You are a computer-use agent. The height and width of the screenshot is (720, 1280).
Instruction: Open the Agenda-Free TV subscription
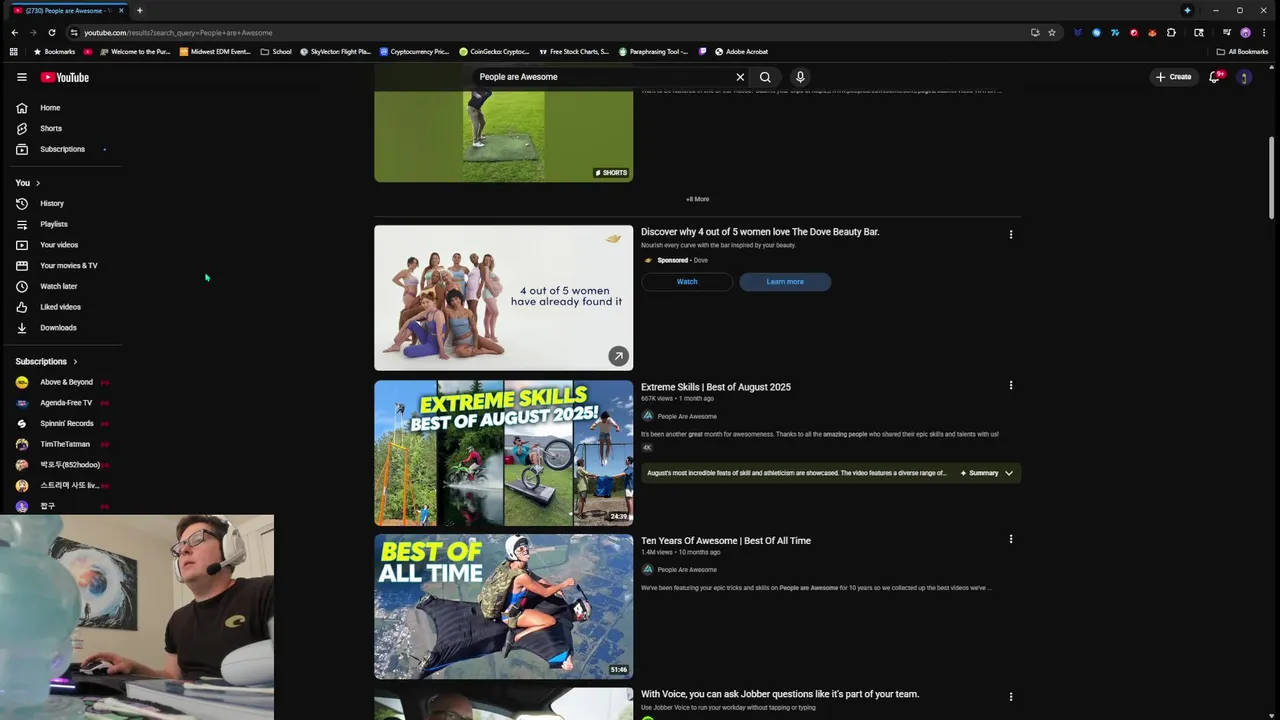(x=64, y=403)
